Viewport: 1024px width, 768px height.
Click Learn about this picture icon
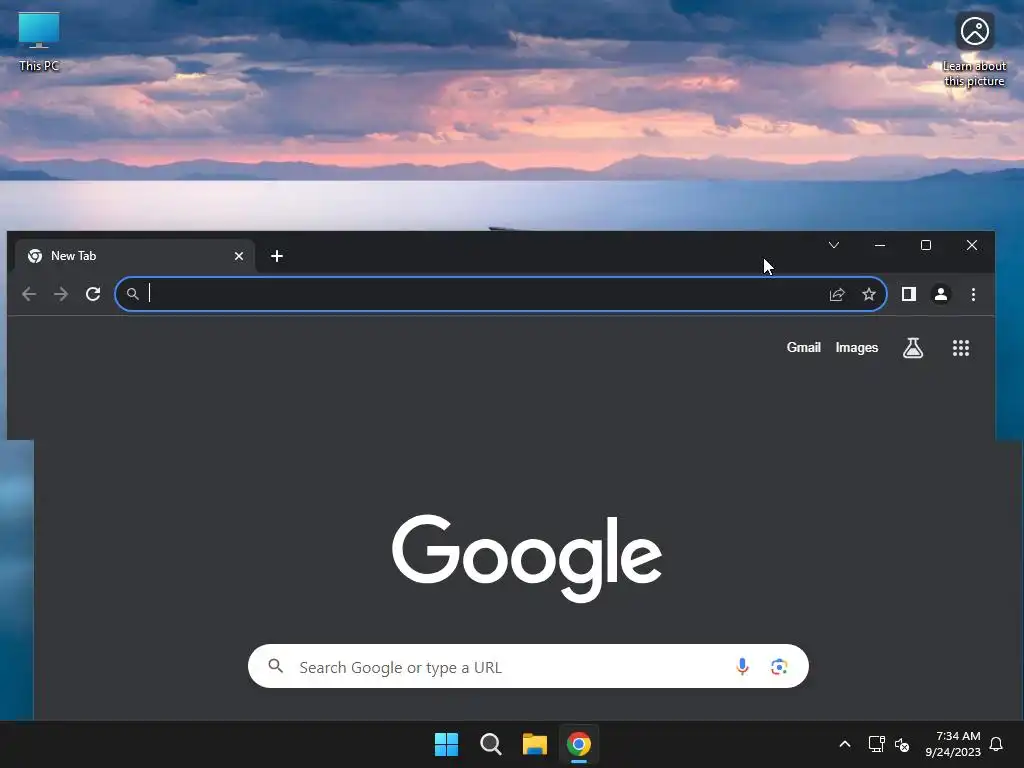(x=974, y=50)
